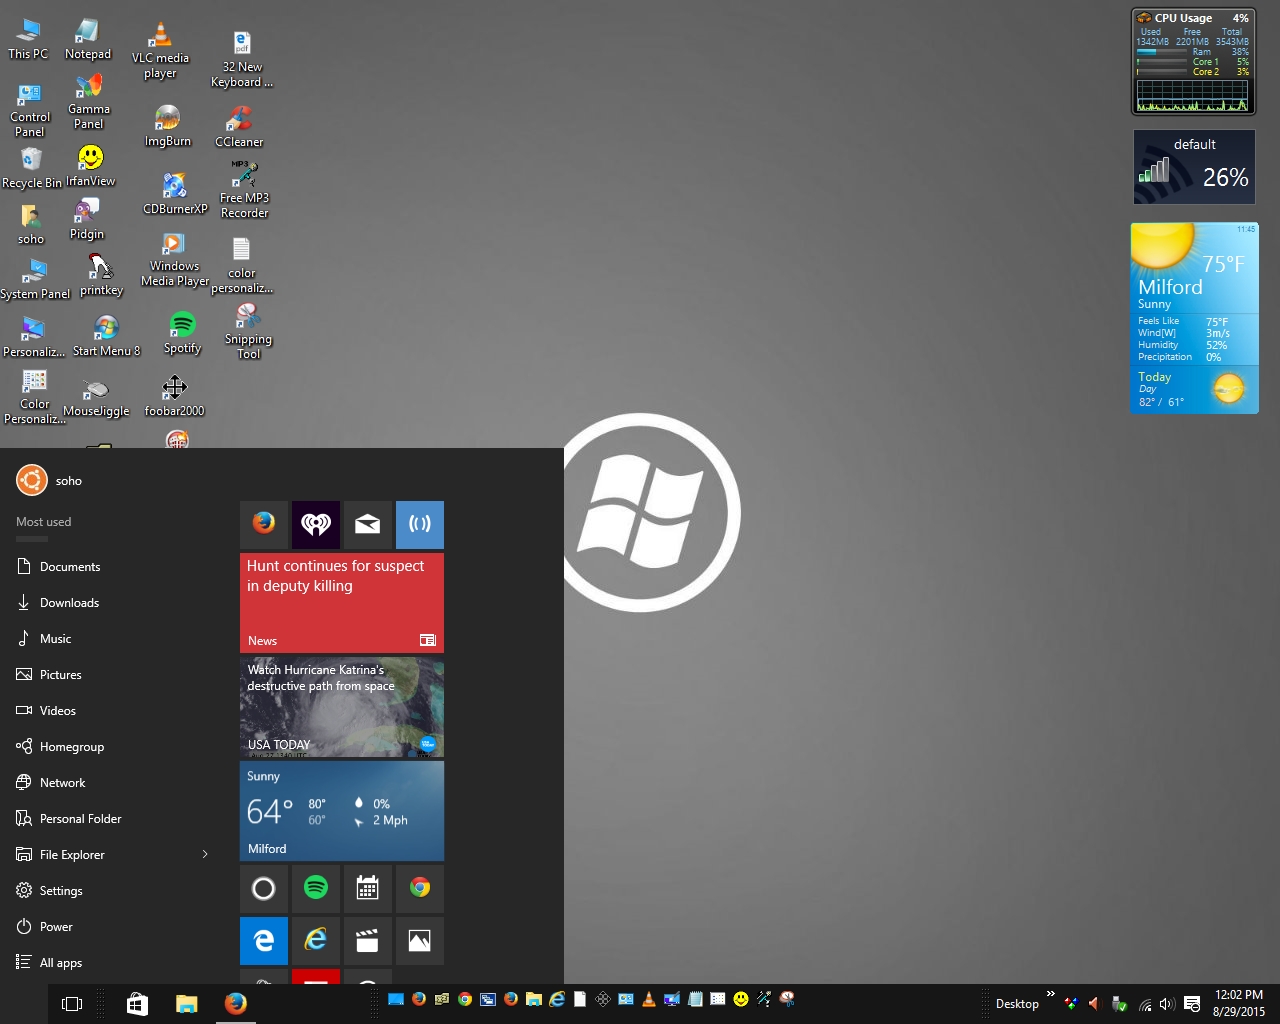Select the CCleaner desktop icon
Screen dimensions: 1280x1024
pos(239,127)
